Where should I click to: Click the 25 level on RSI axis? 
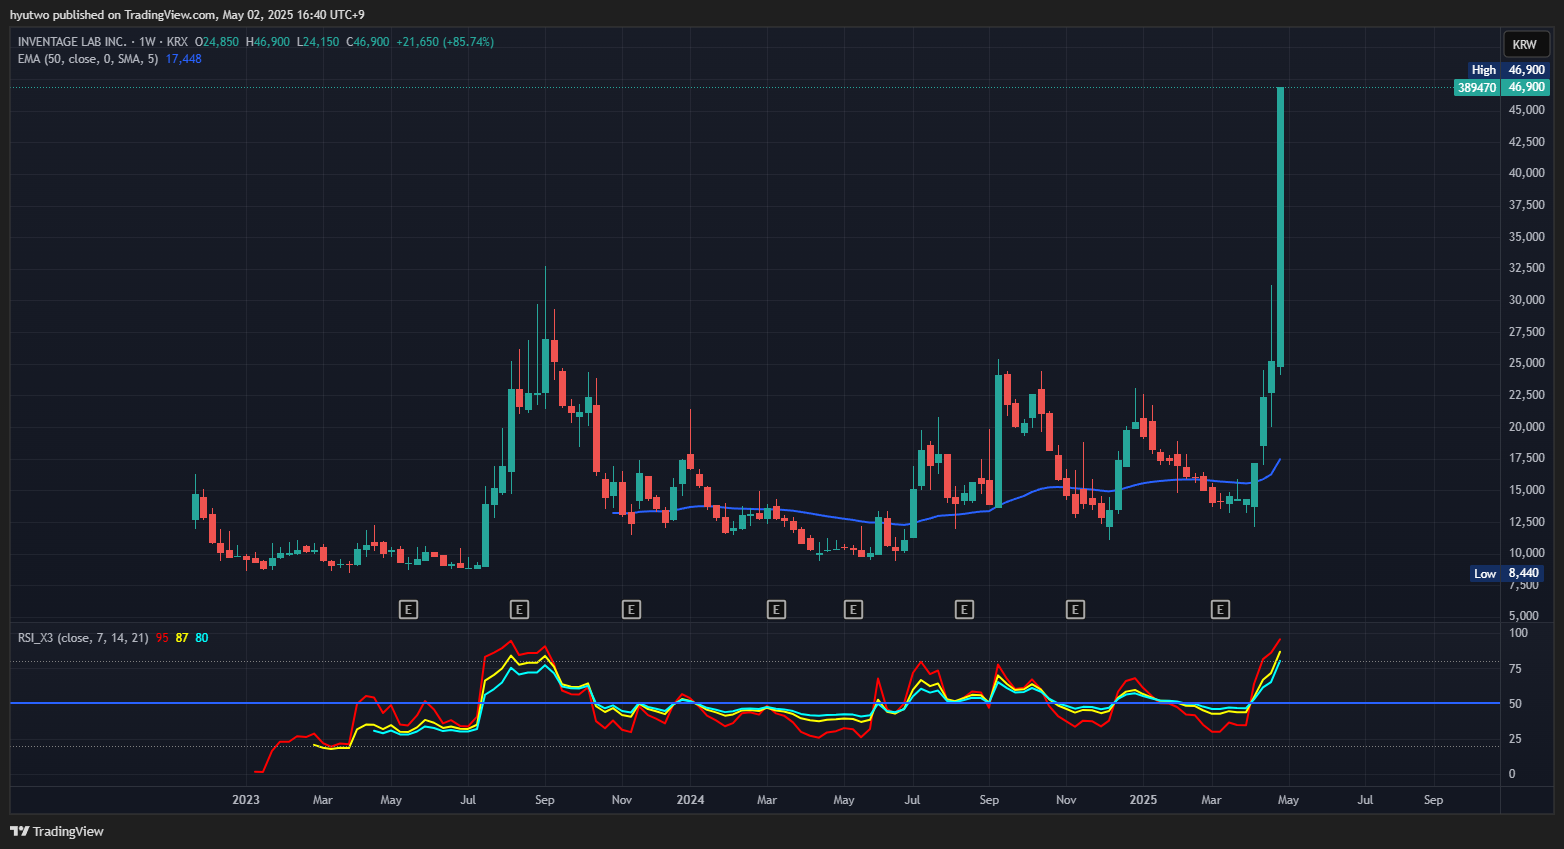click(1515, 739)
